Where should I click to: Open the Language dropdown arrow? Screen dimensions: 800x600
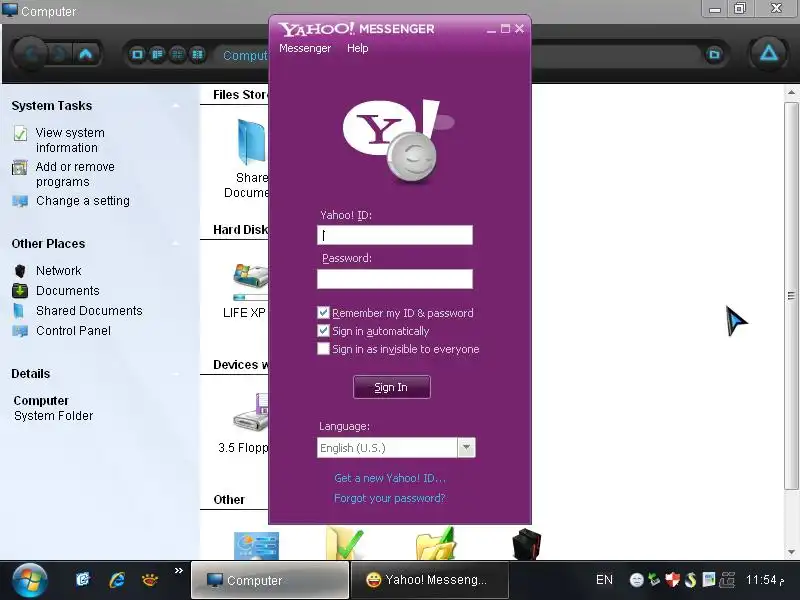click(x=466, y=447)
